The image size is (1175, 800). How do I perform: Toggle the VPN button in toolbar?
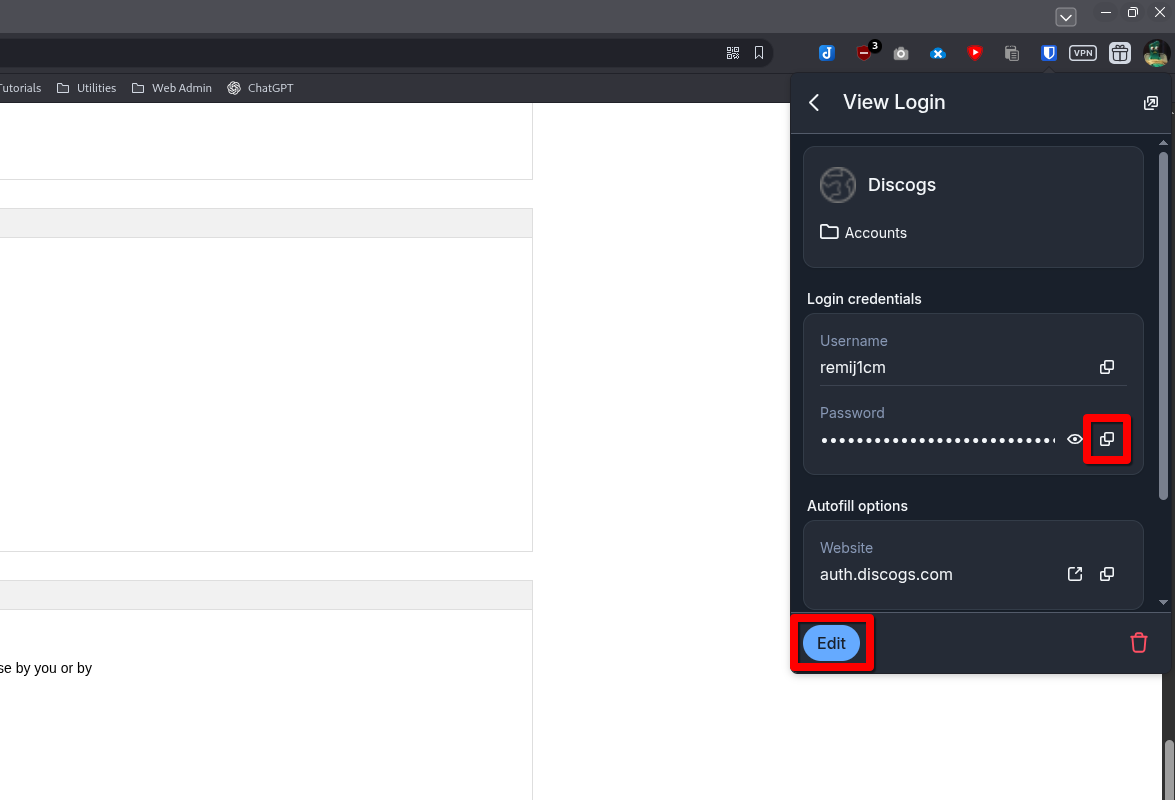(1083, 53)
